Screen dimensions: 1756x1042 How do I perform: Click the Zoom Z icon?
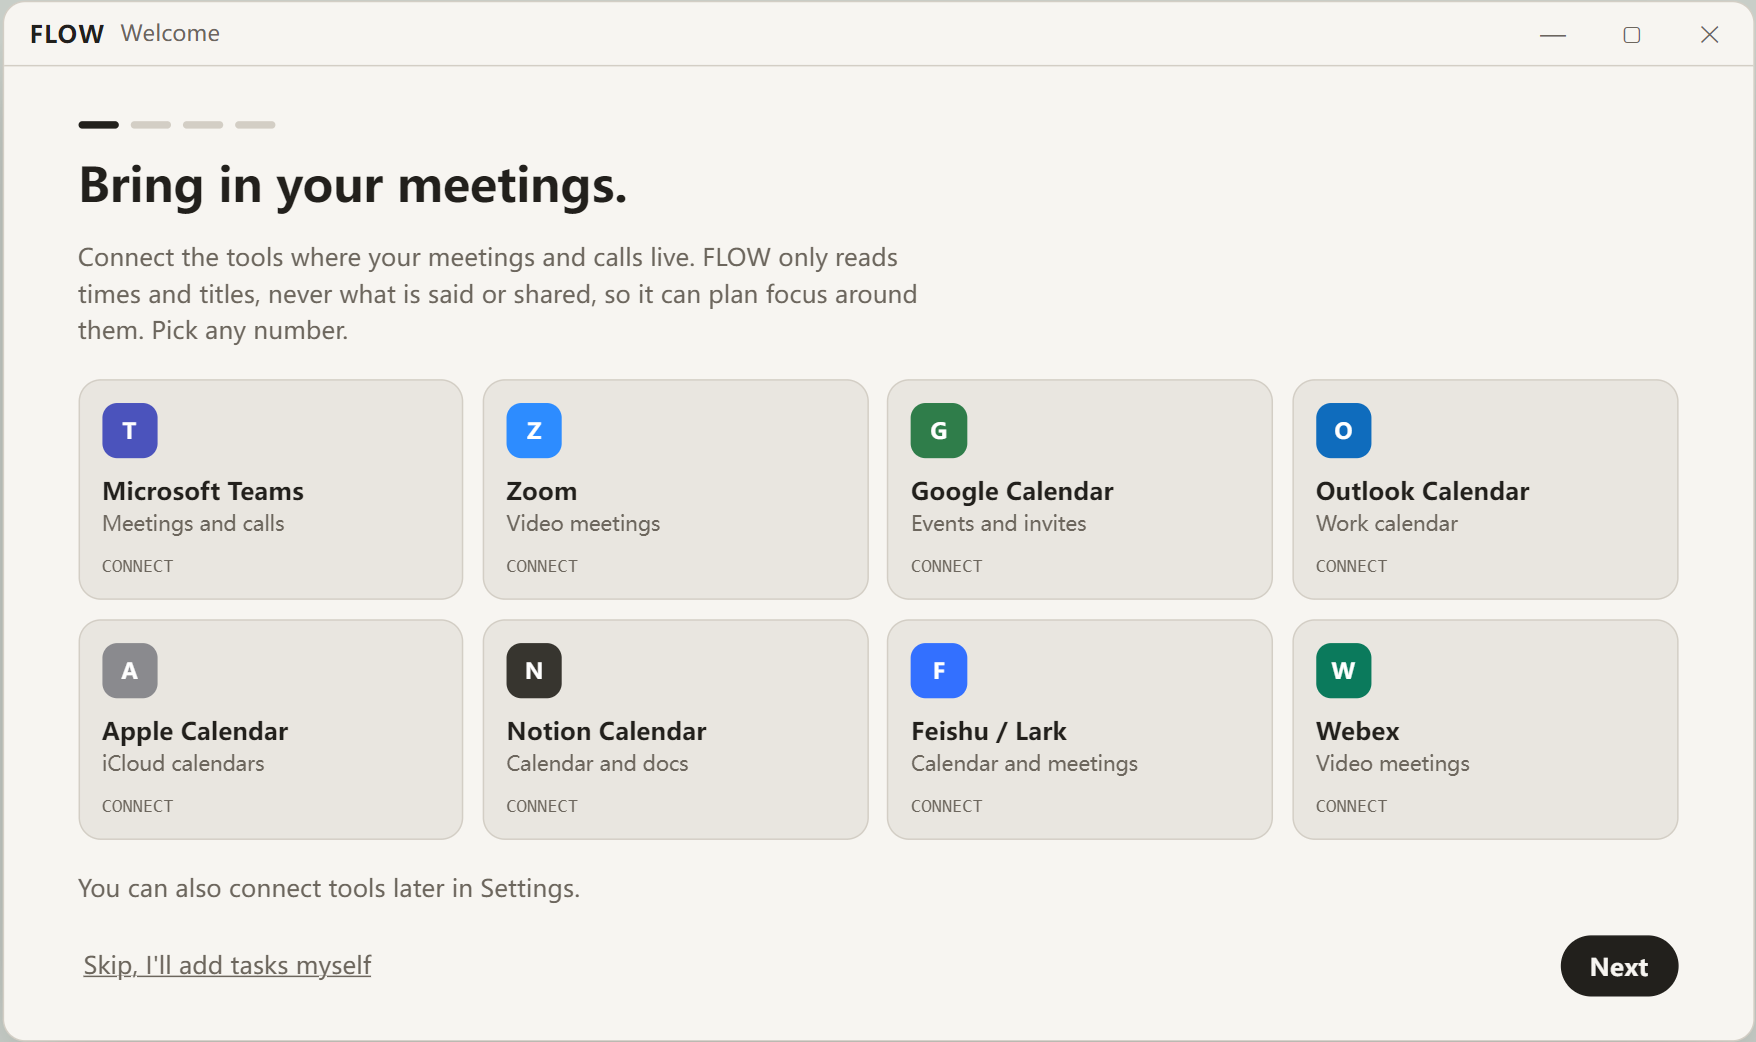[x=534, y=430]
